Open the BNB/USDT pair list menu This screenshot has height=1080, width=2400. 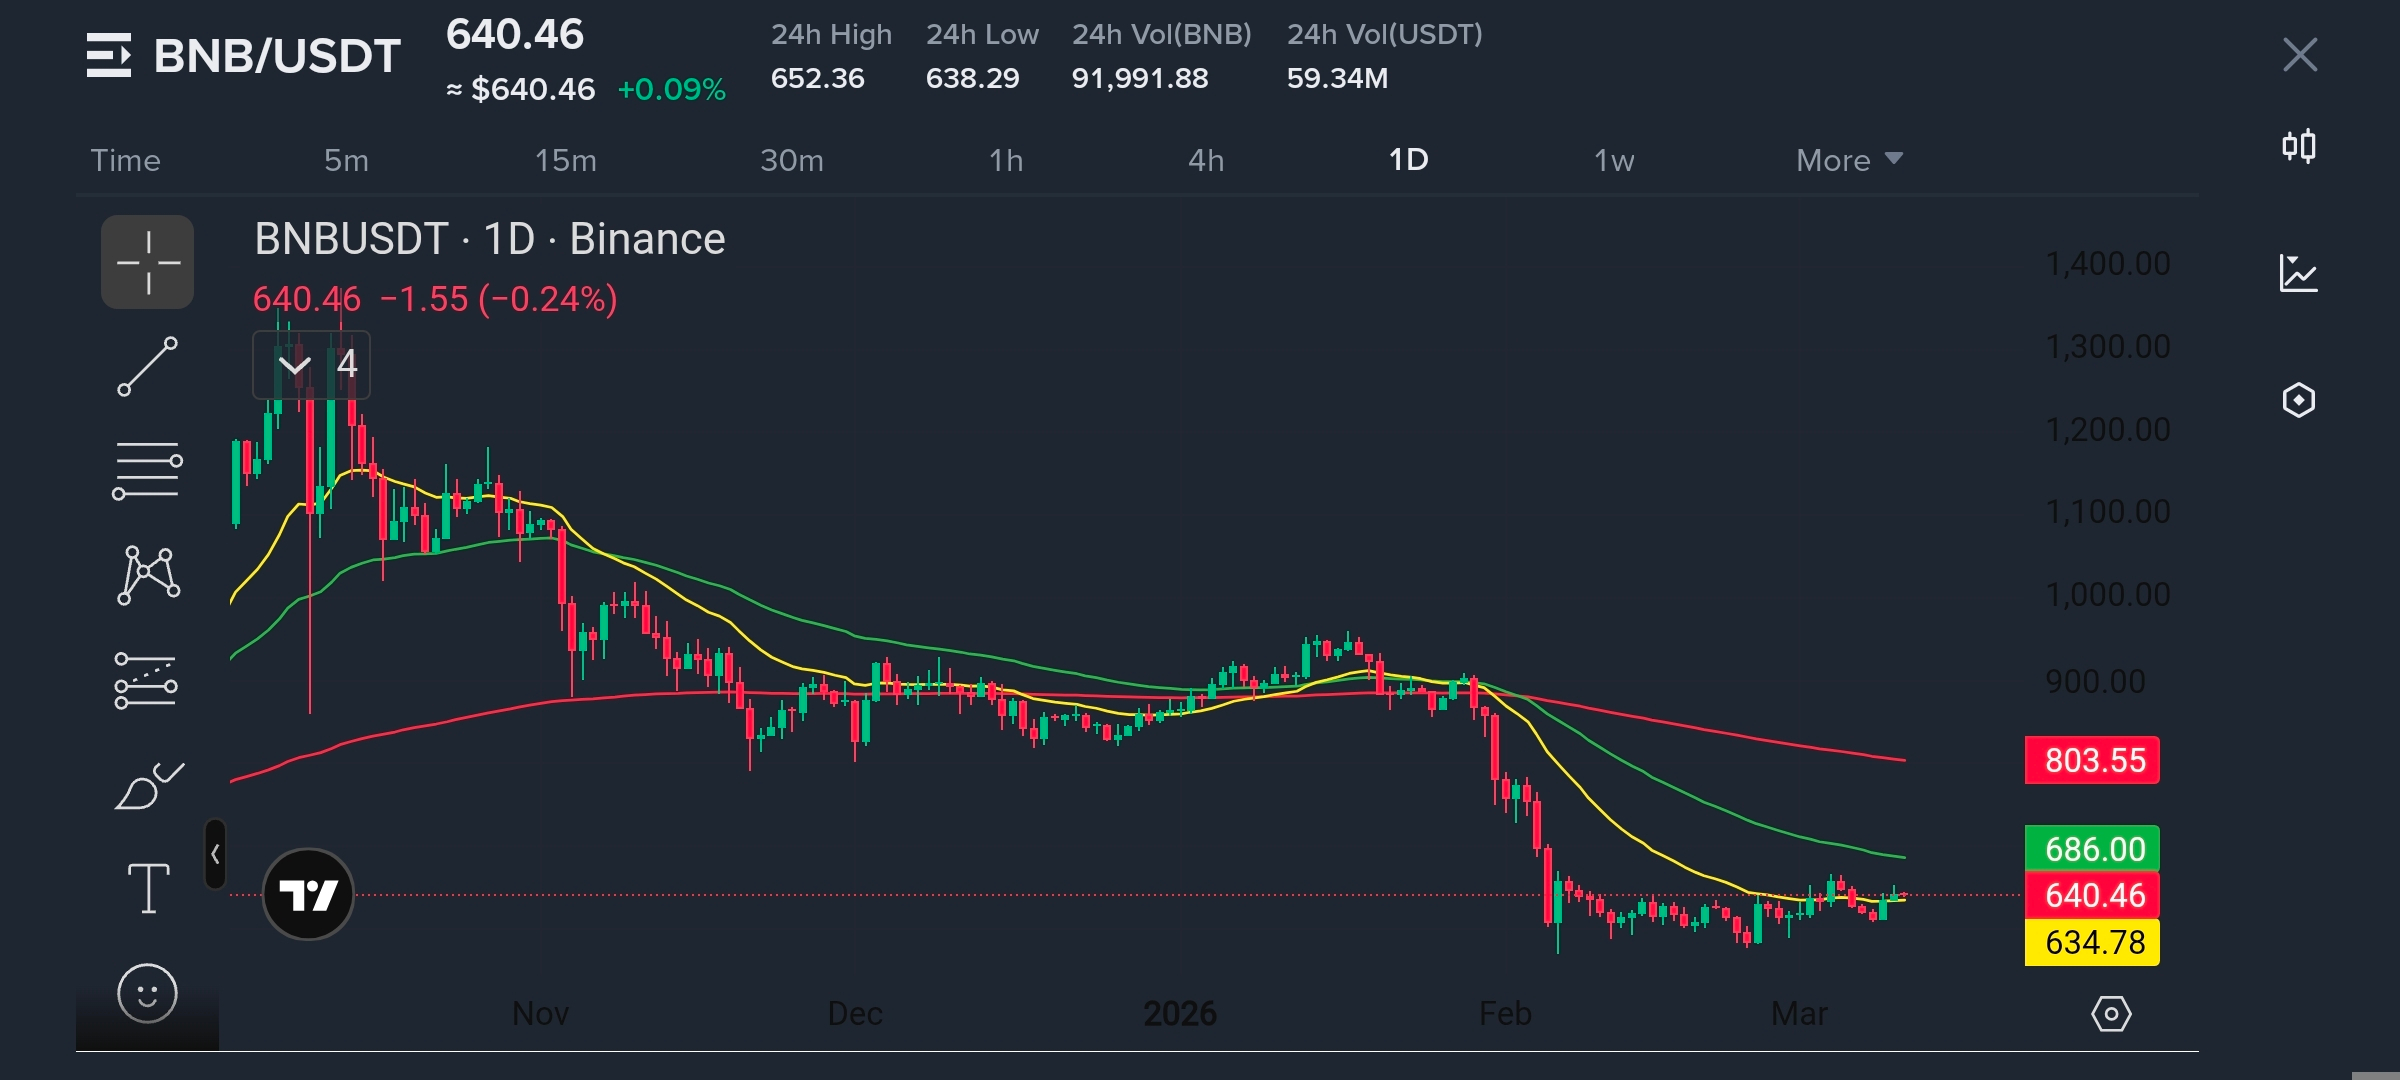[x=109, y=55]
